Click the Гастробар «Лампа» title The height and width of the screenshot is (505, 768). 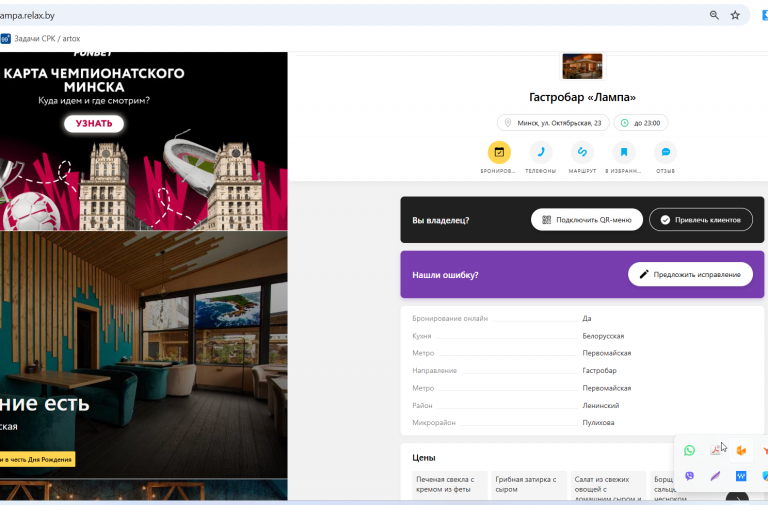pos(582,97)
